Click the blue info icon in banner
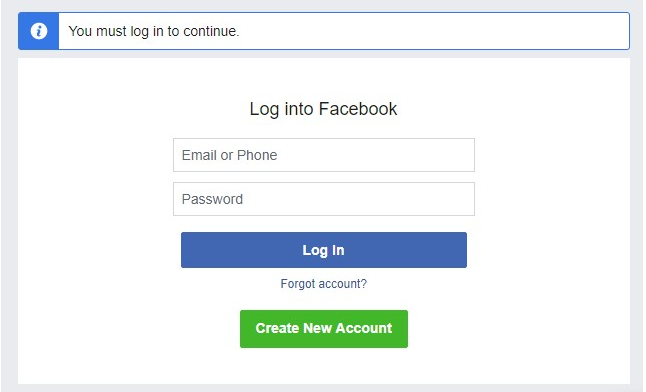Screen dimensions: 646x392 click(x=39, y=31)
